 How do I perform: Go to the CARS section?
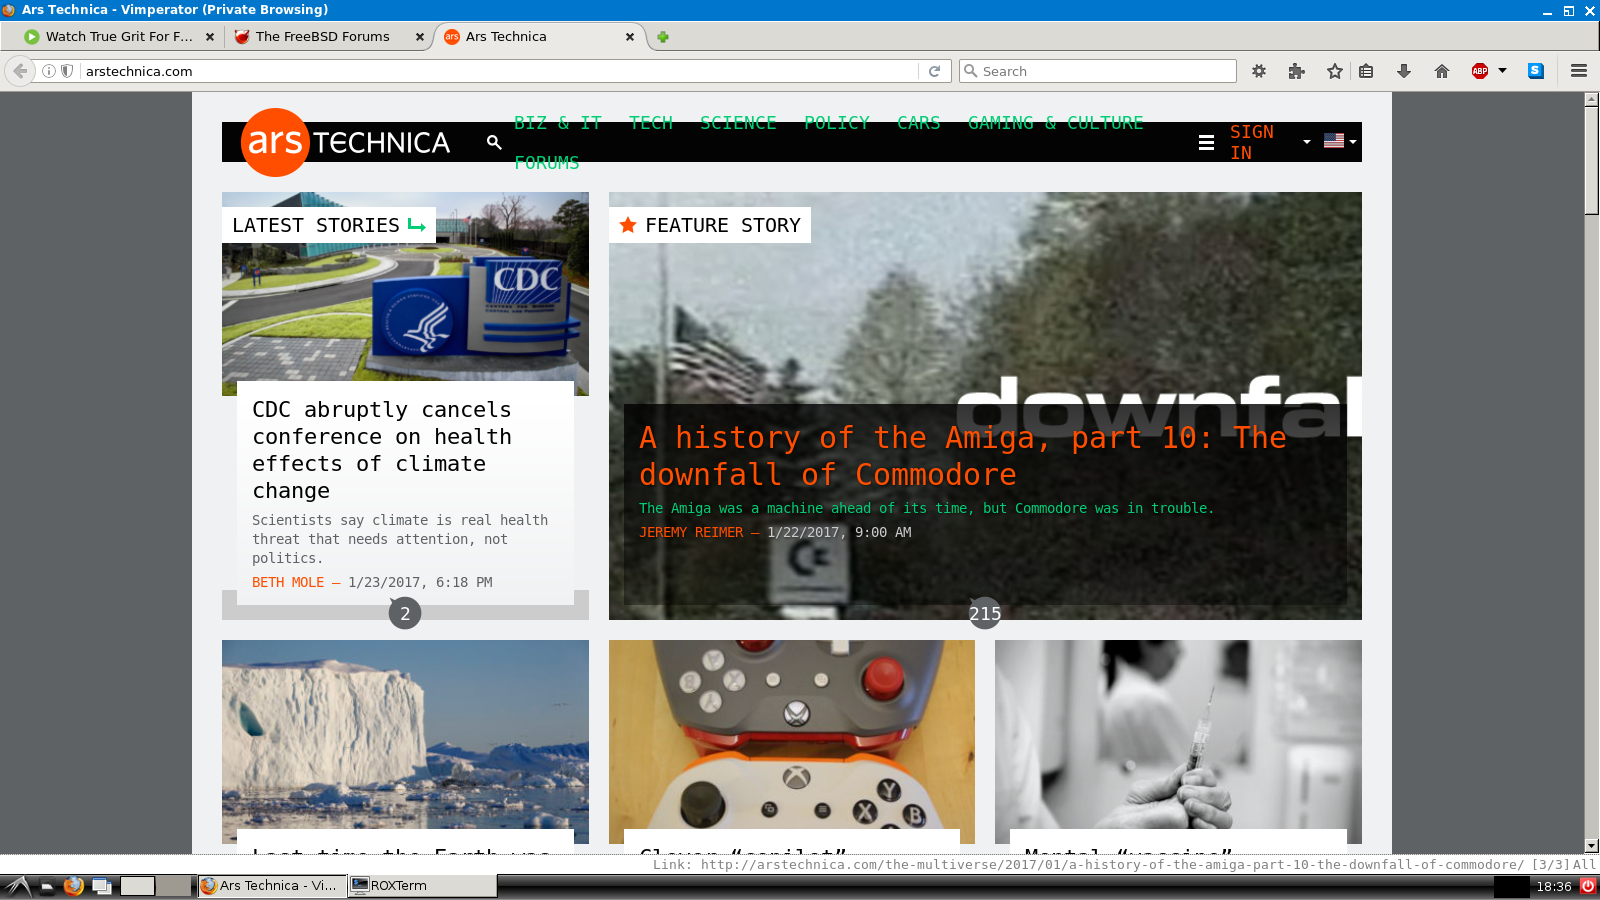click(x=918, y=122)
